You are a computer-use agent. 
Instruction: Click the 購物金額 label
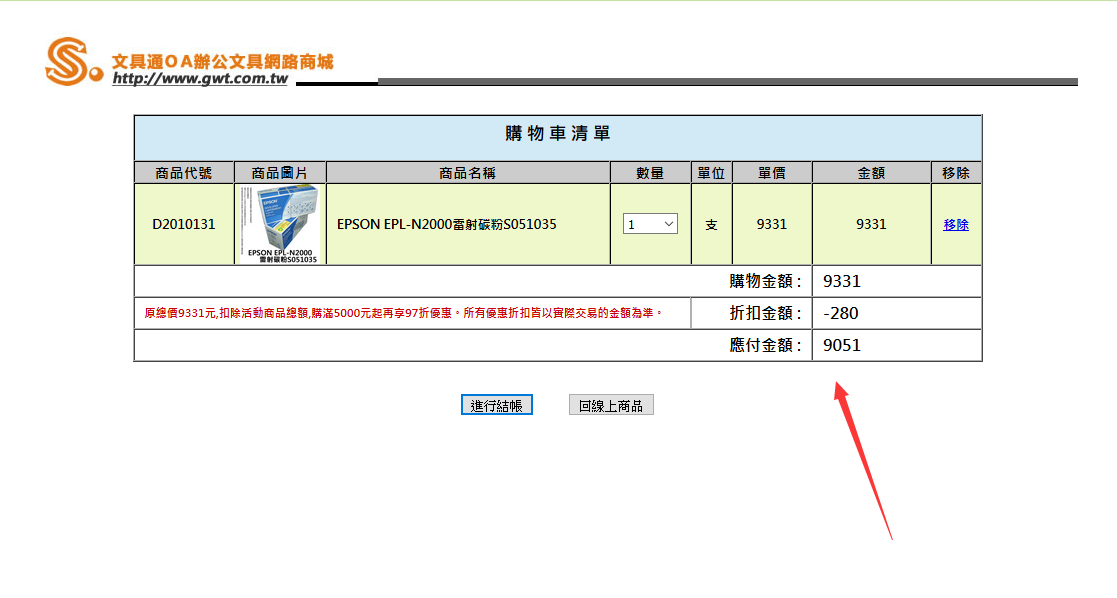click(765, 282)
